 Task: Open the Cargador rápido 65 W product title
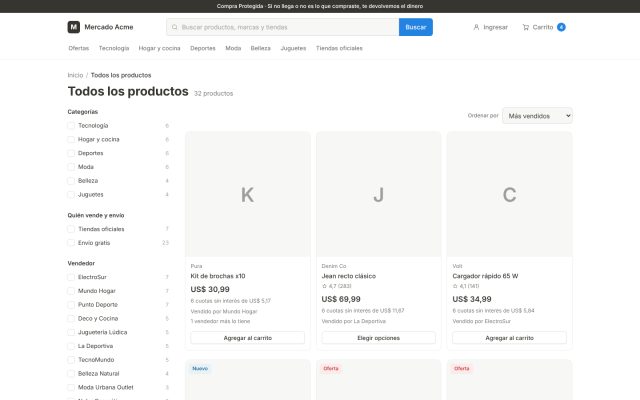click(x=485, y=276)
